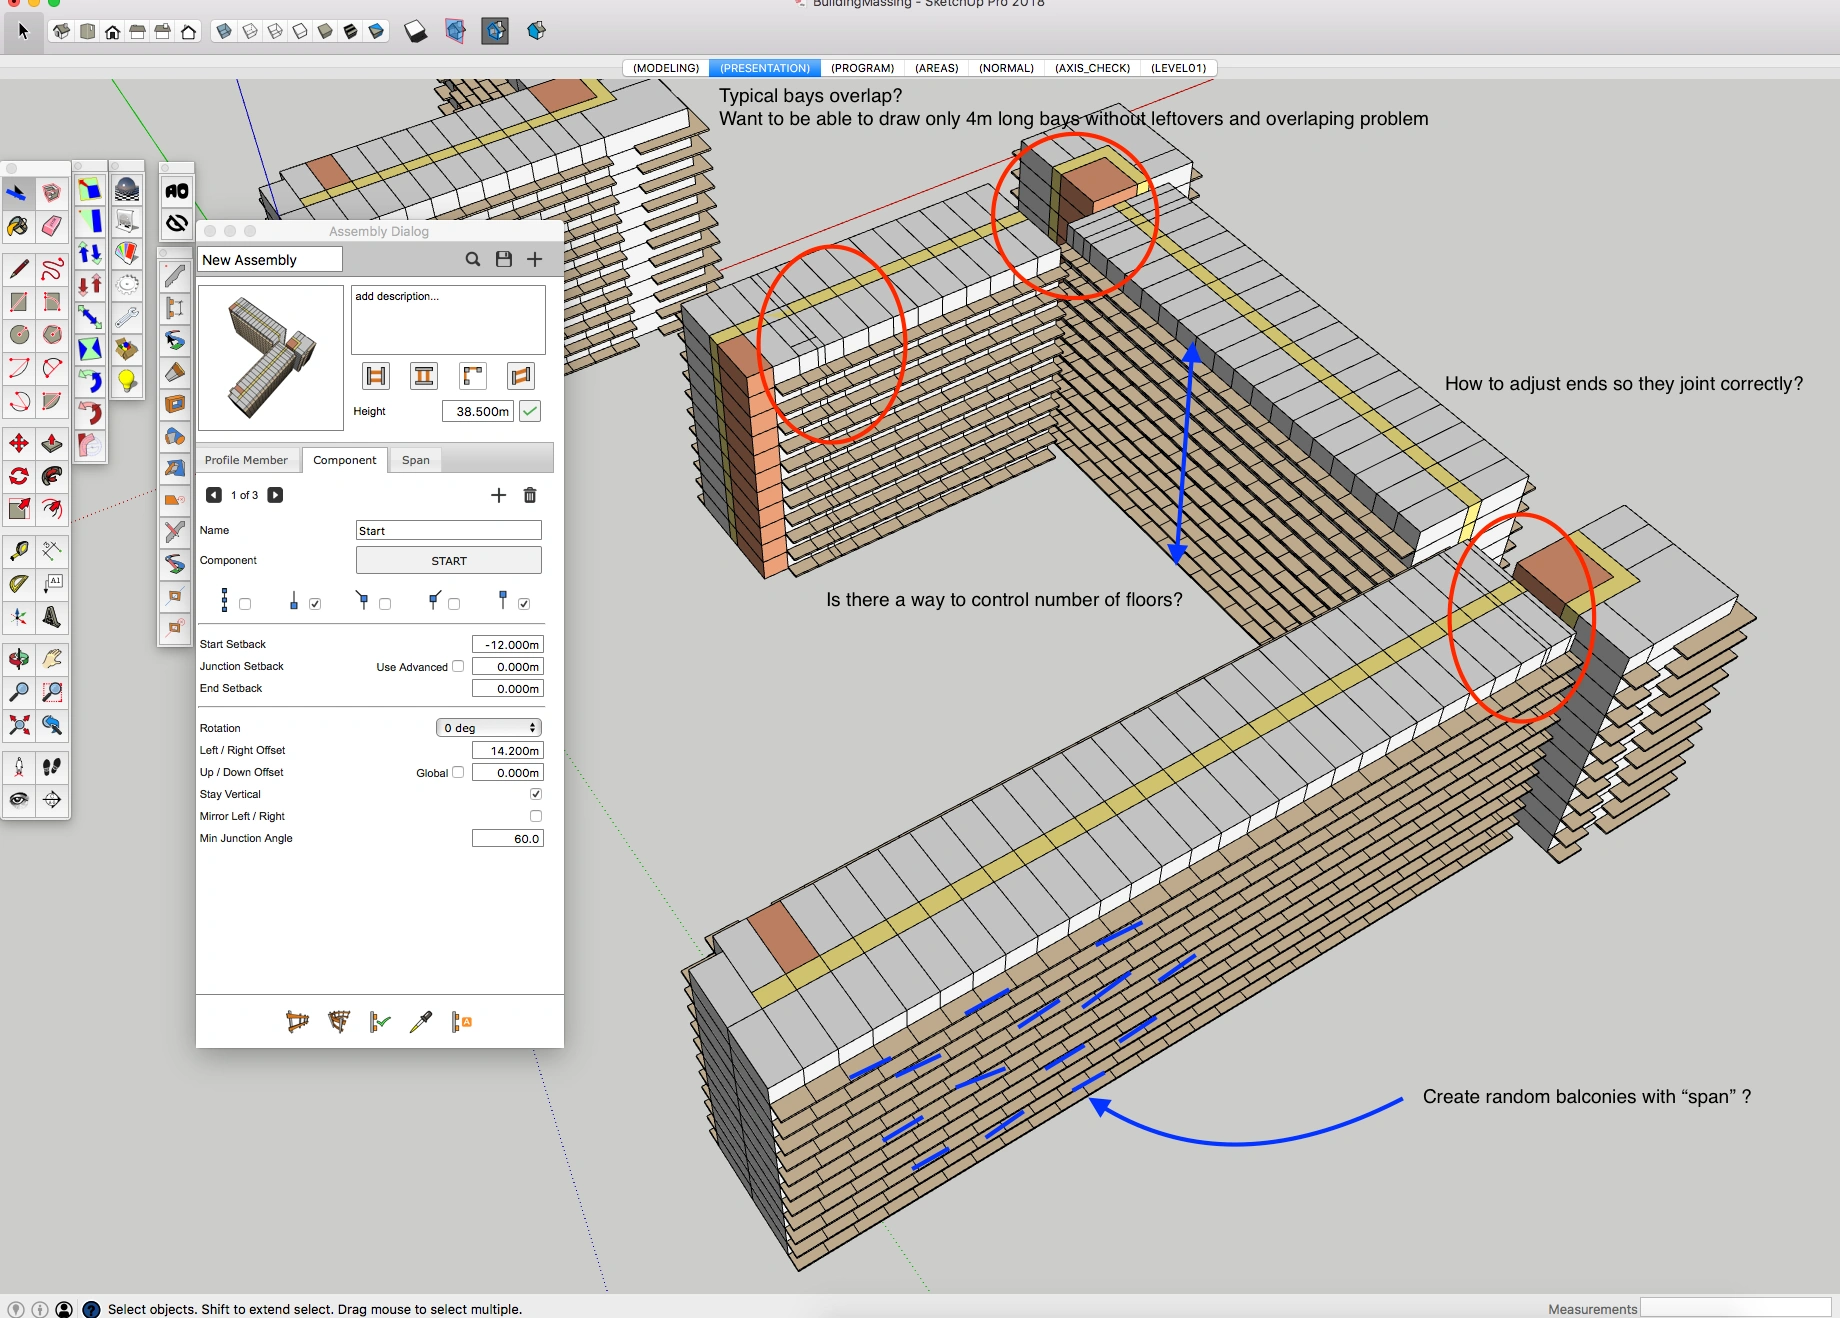Select the Push/Pull tool

[x=52, y=443]
